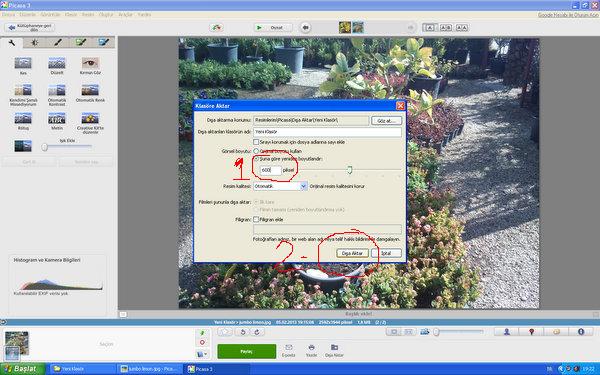Click the green Paylaş share button
600x375 pixels.
[247, 351]
